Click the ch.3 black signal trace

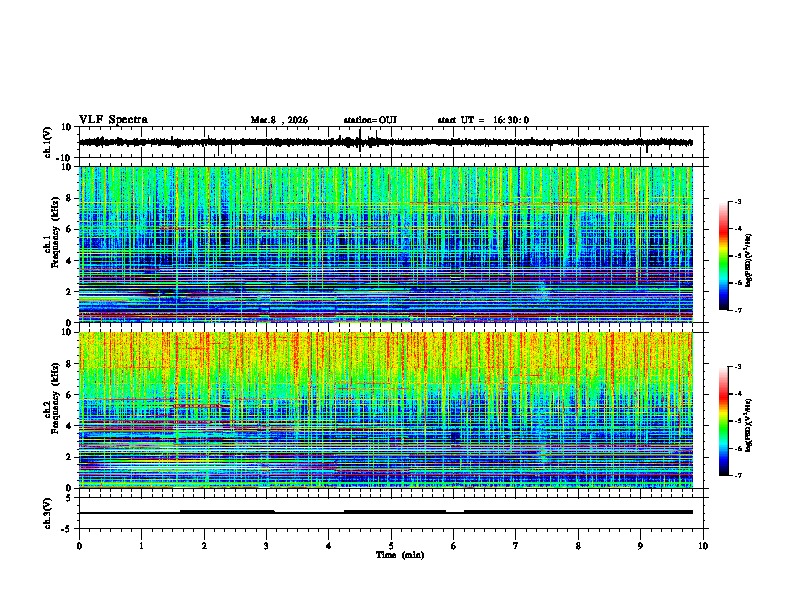(x=386, y=512)
